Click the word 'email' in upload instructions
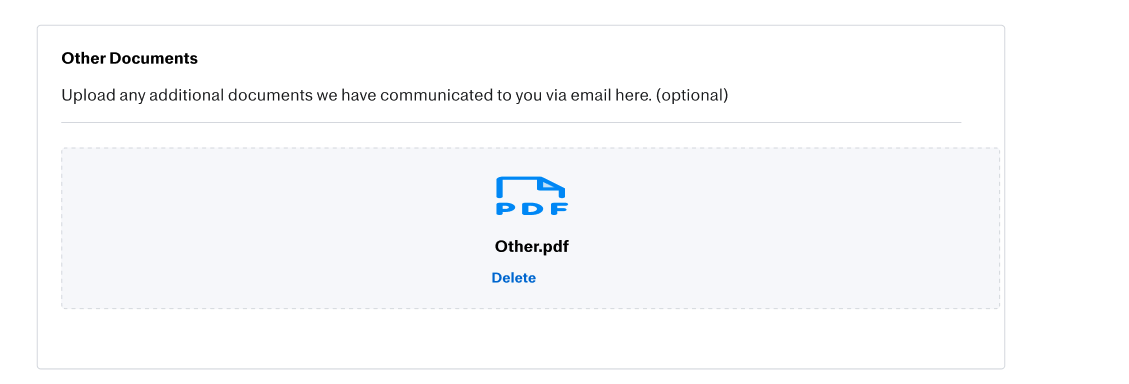The image size is (1129, 384). [x=591, y=95]
